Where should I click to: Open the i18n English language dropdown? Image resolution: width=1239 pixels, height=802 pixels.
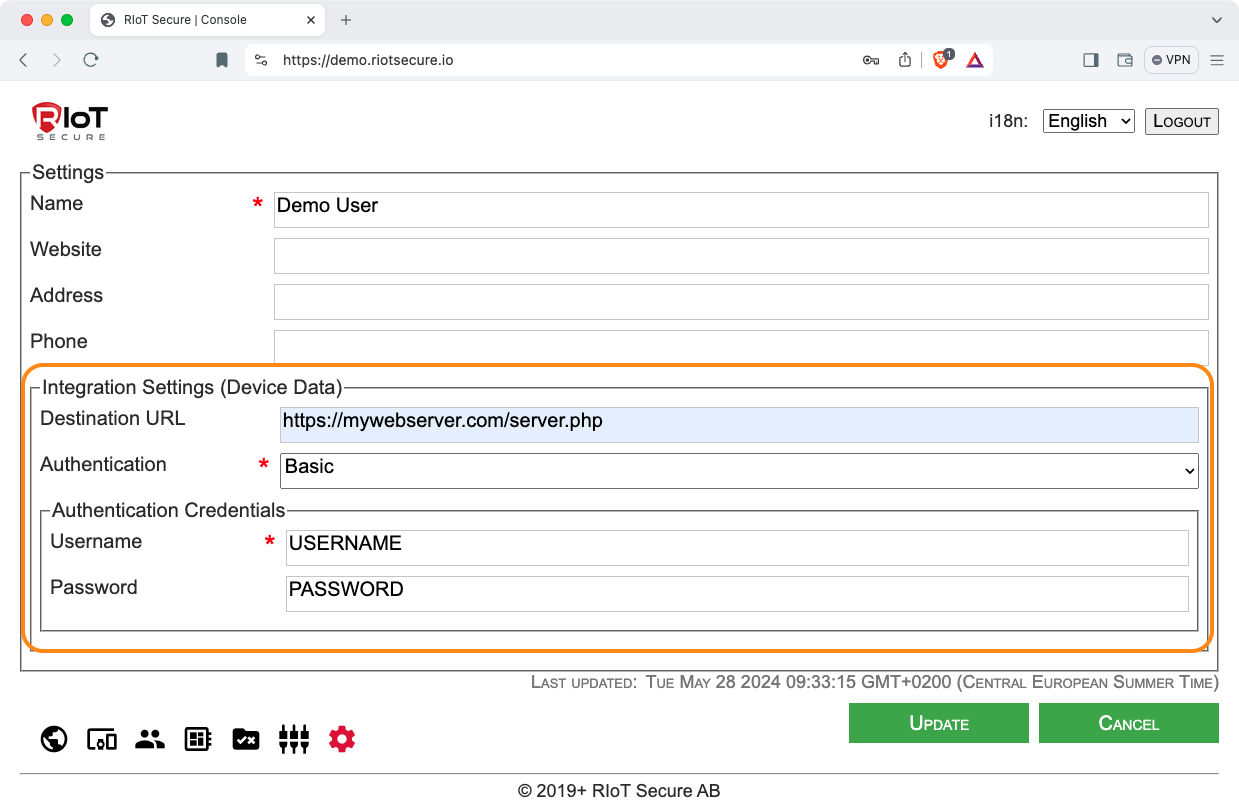pos(1088,121)
